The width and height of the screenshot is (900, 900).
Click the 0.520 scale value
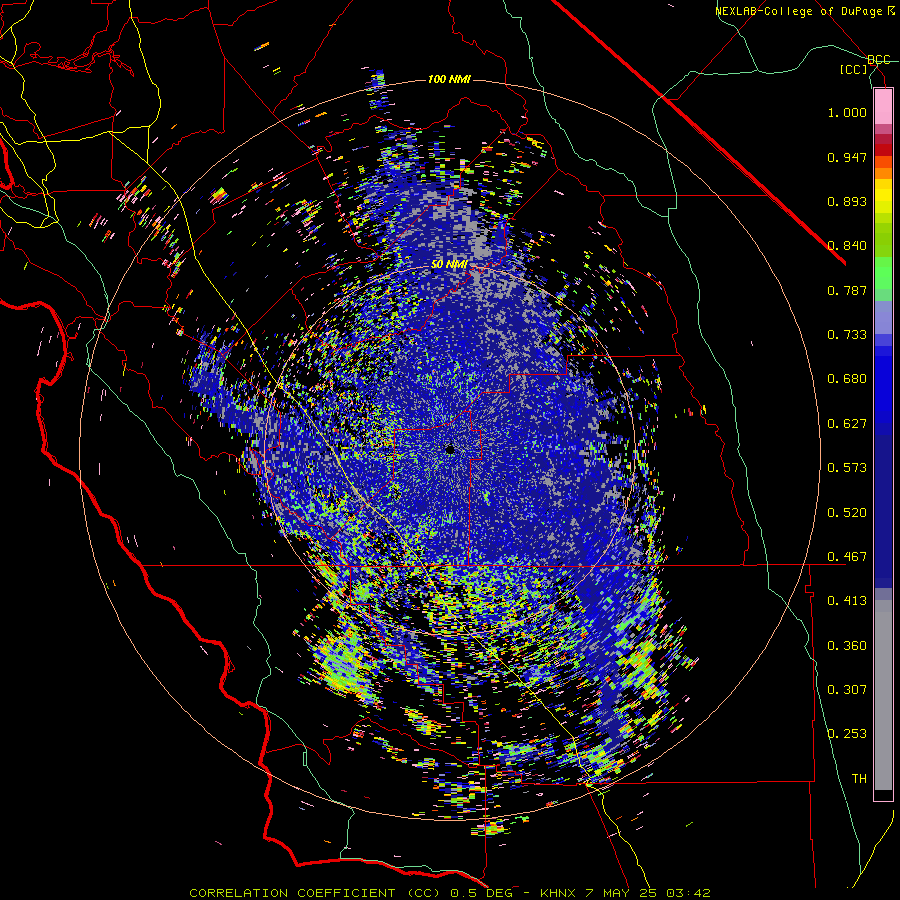847,513
